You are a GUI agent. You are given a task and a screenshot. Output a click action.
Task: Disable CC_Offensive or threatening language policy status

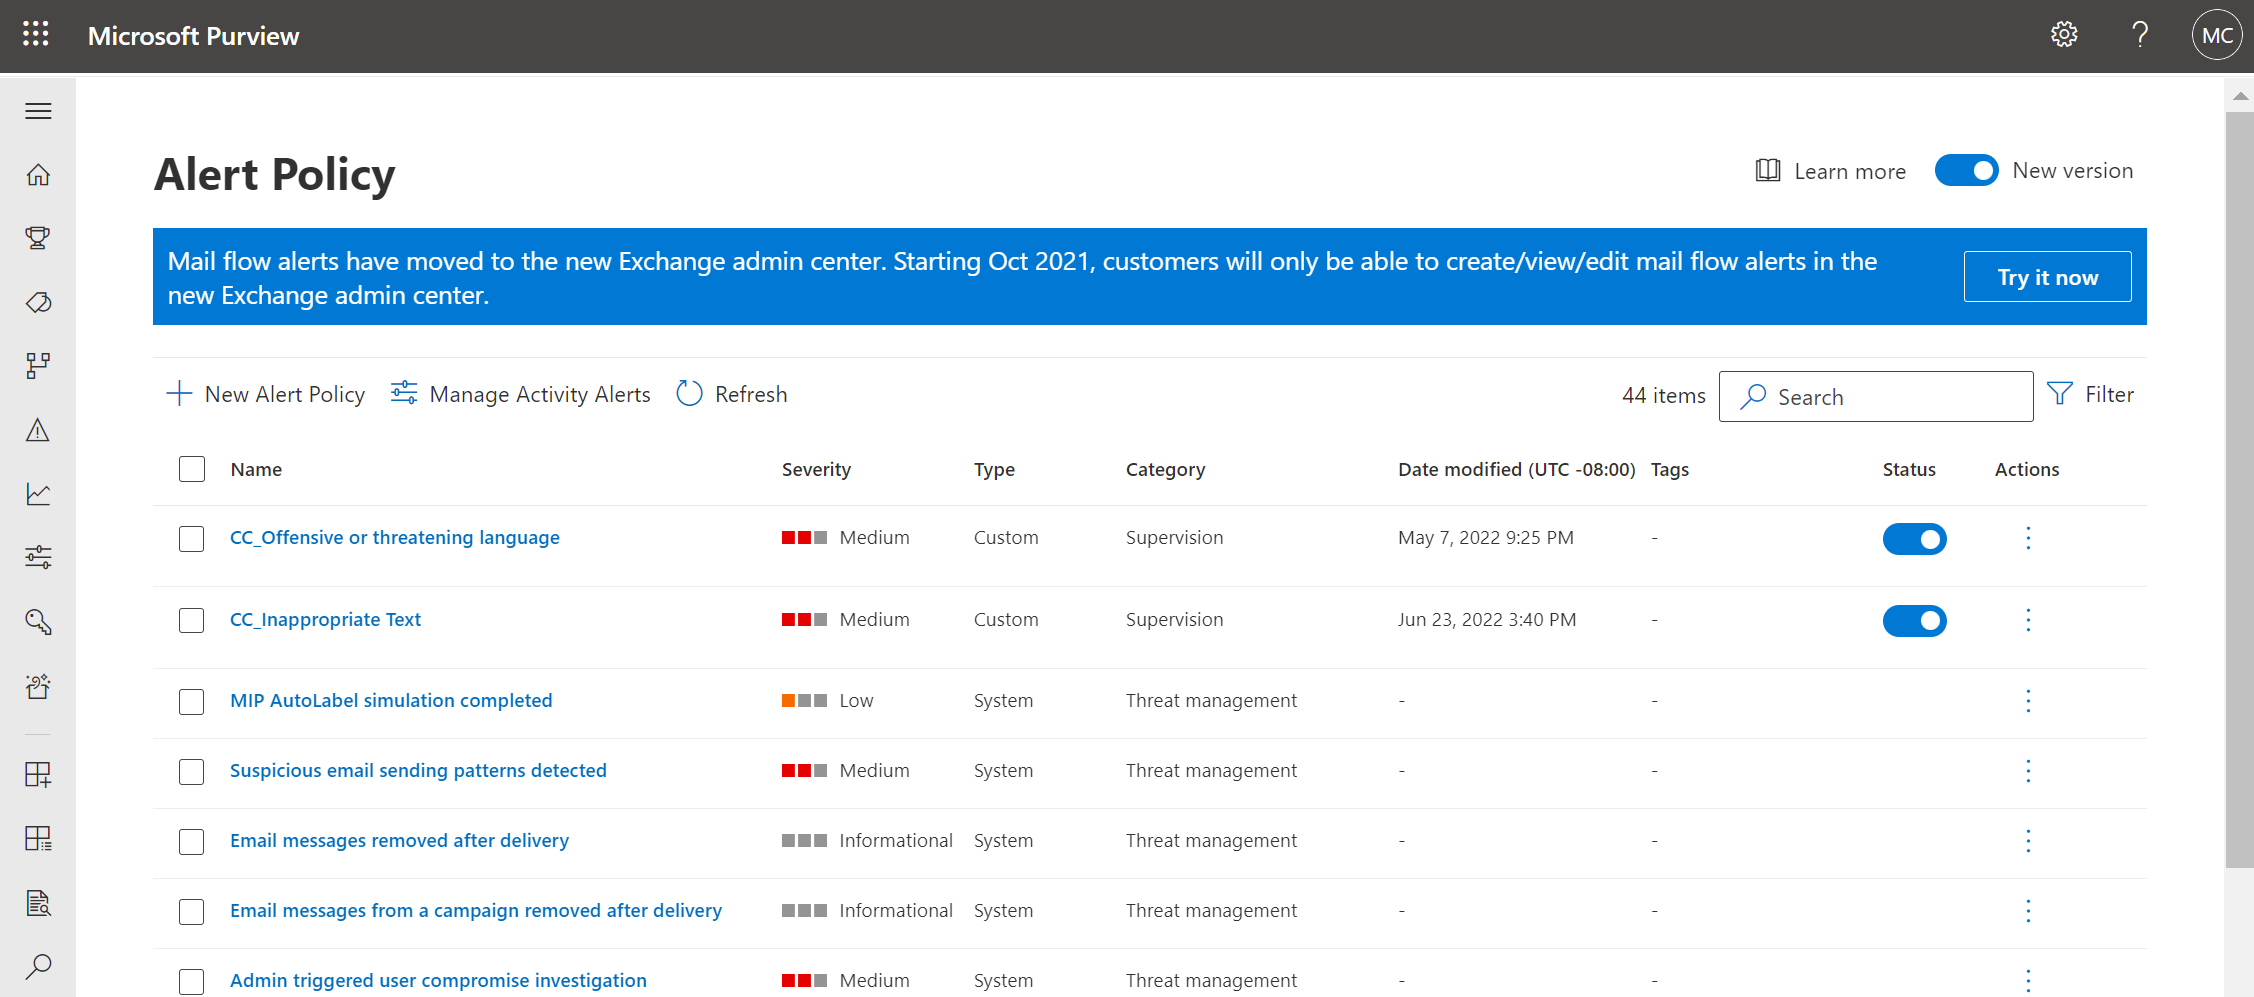coord(1914,539)
